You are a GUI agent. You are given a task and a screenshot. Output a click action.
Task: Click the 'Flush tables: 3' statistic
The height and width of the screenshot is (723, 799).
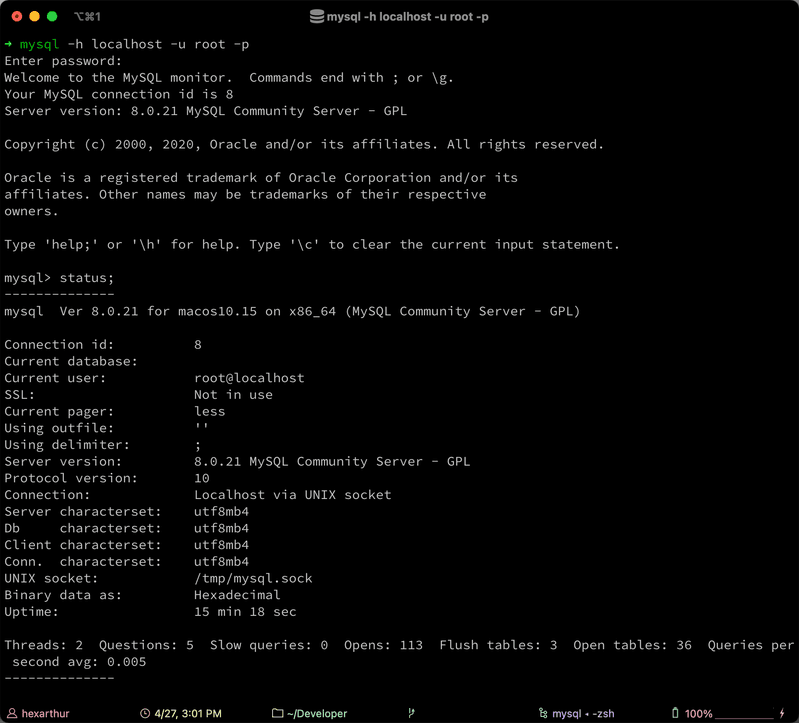[x=498, y=646]
